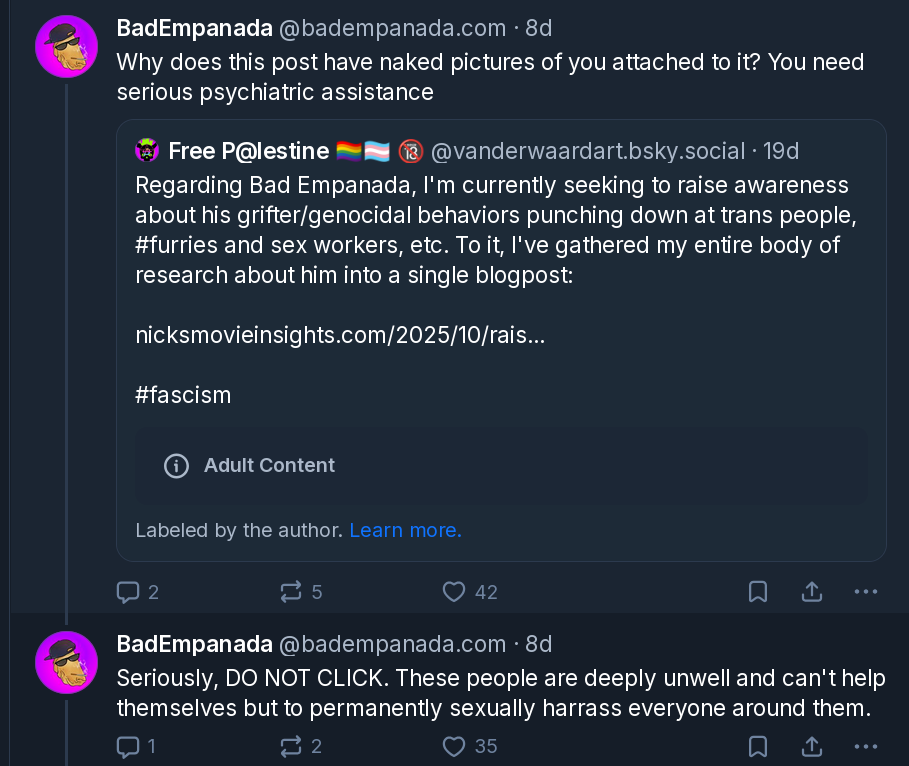Viewport: 909px width, 766px height.
Task: Open more options for the first post
Action: (x=866, y=592)
